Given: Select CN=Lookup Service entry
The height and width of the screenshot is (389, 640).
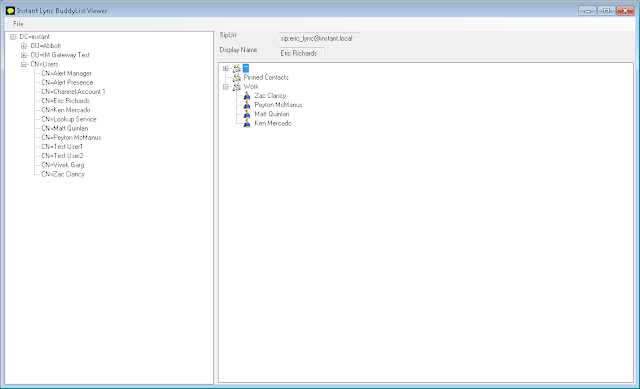Looking at the screenshot, I should (x=69, y=119).
